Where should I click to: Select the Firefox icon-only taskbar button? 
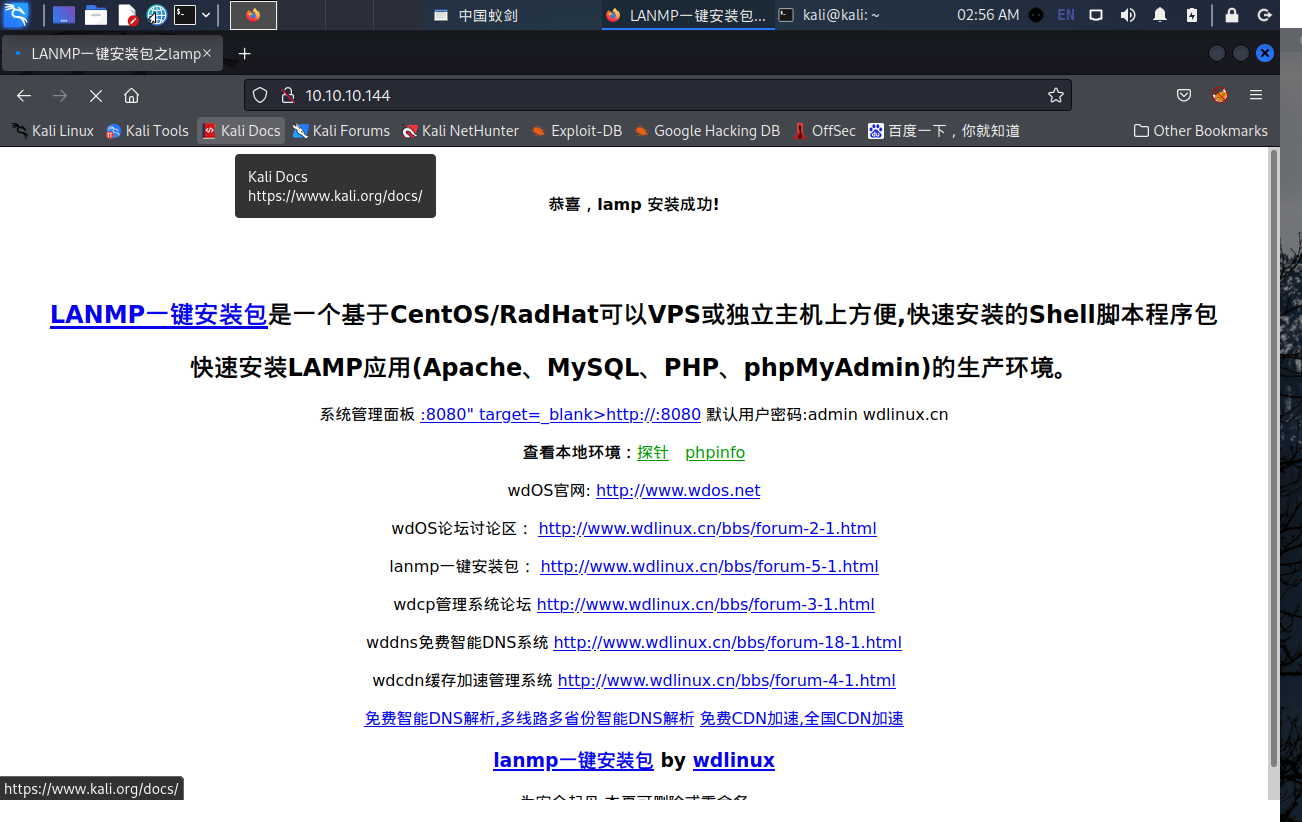tap(253, 15)
